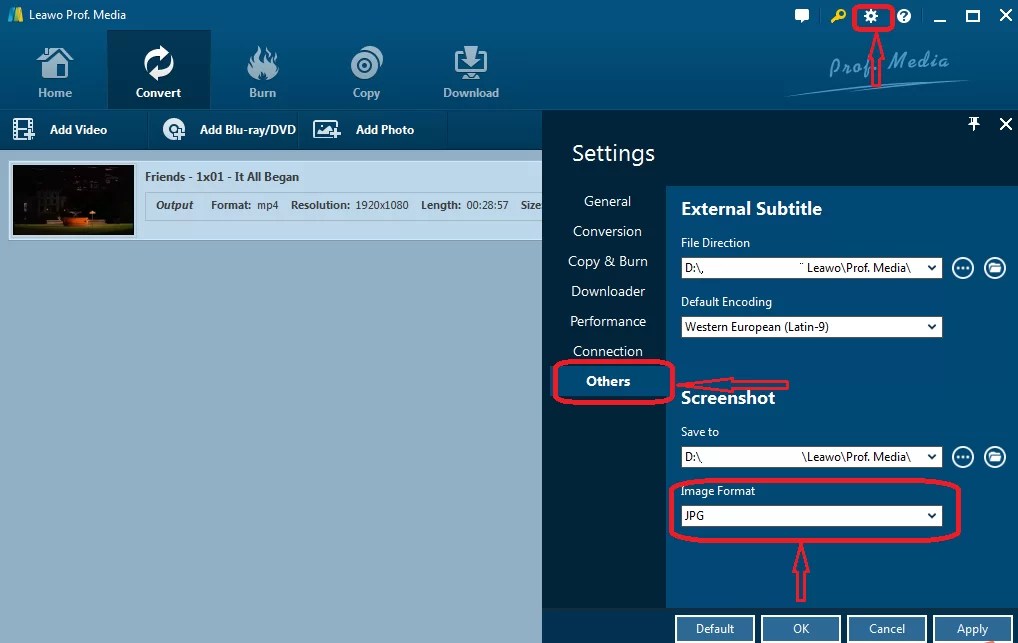Select the Performance settings tab
The height and width of the screenshot is (643, 1018).
point(607,321)
